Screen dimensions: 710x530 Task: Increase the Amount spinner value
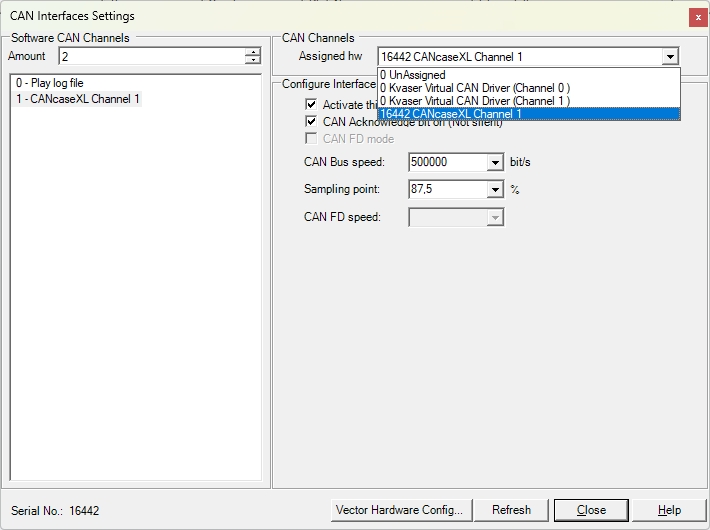click(253, 52)
